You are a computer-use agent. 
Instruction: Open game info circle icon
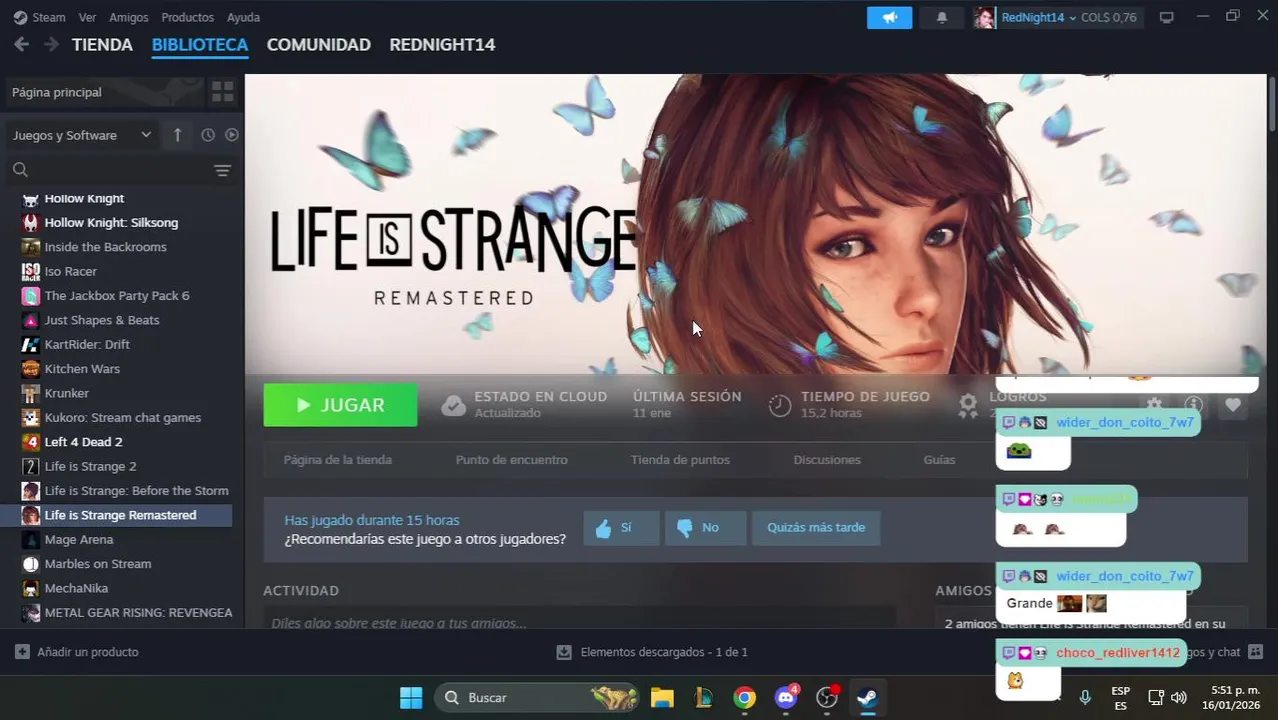(1193, 405)
